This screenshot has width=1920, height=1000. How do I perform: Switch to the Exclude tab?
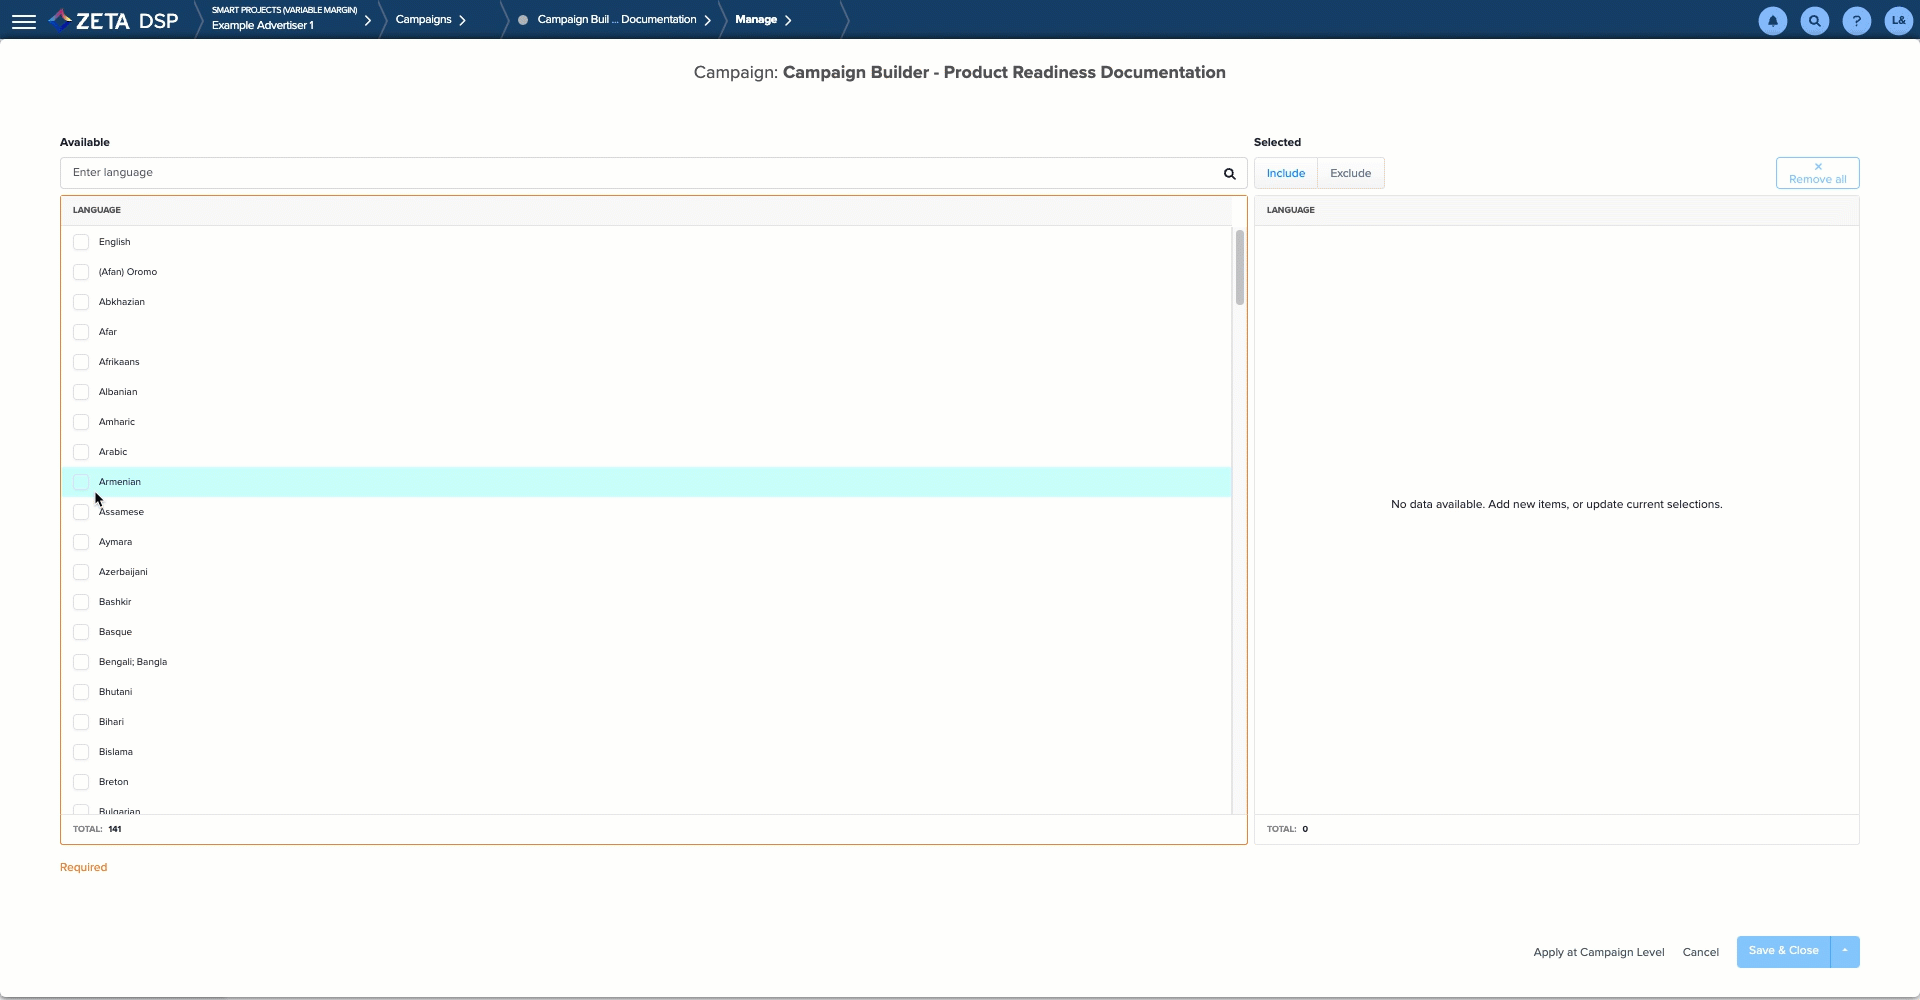[x=1350, y=174]
